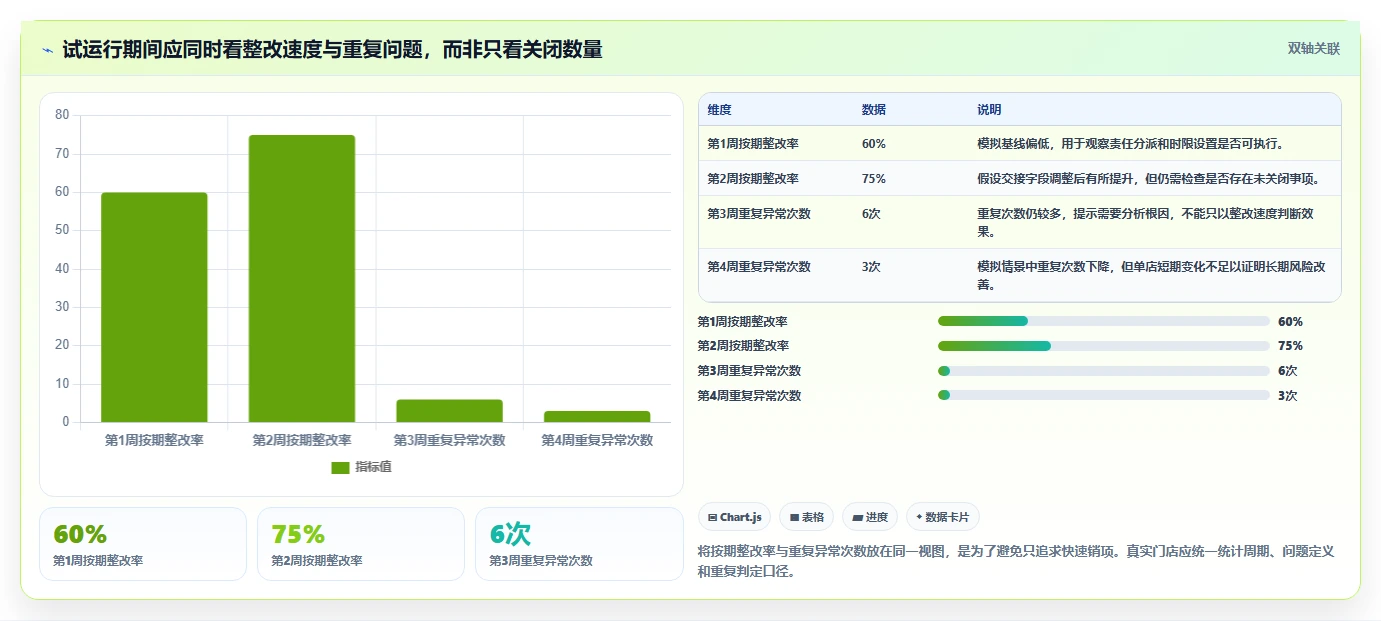This screenshot has height=621, width=1381.
Task: Click the 第4周重复异常次数 bar in the chart
Action: pos(597,416)
